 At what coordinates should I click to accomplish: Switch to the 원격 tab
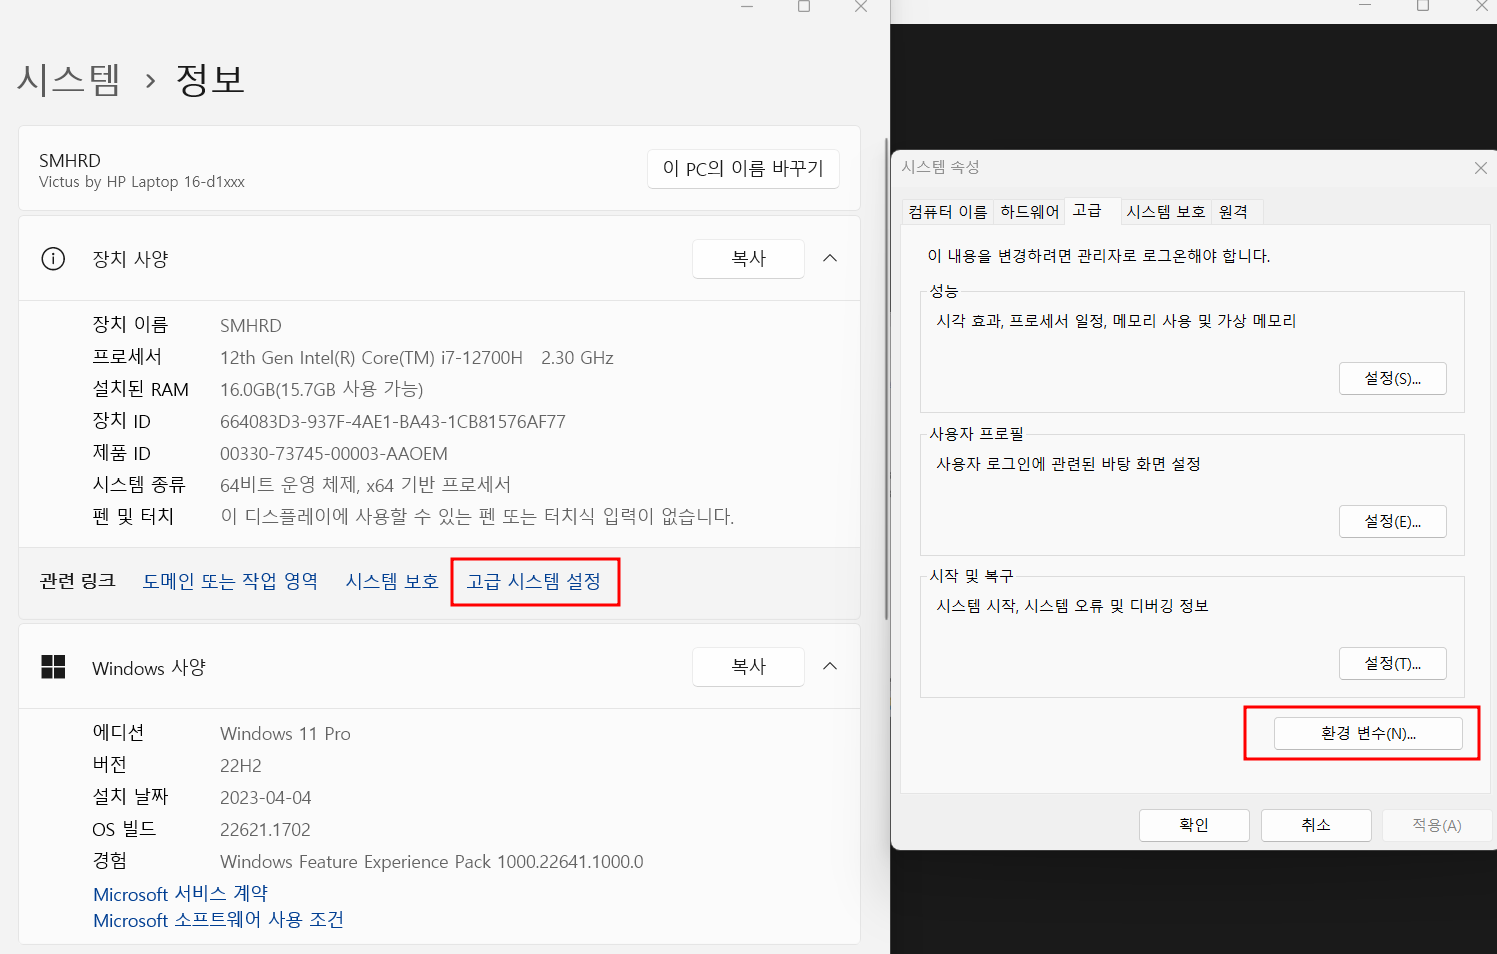pos(1234,212)
